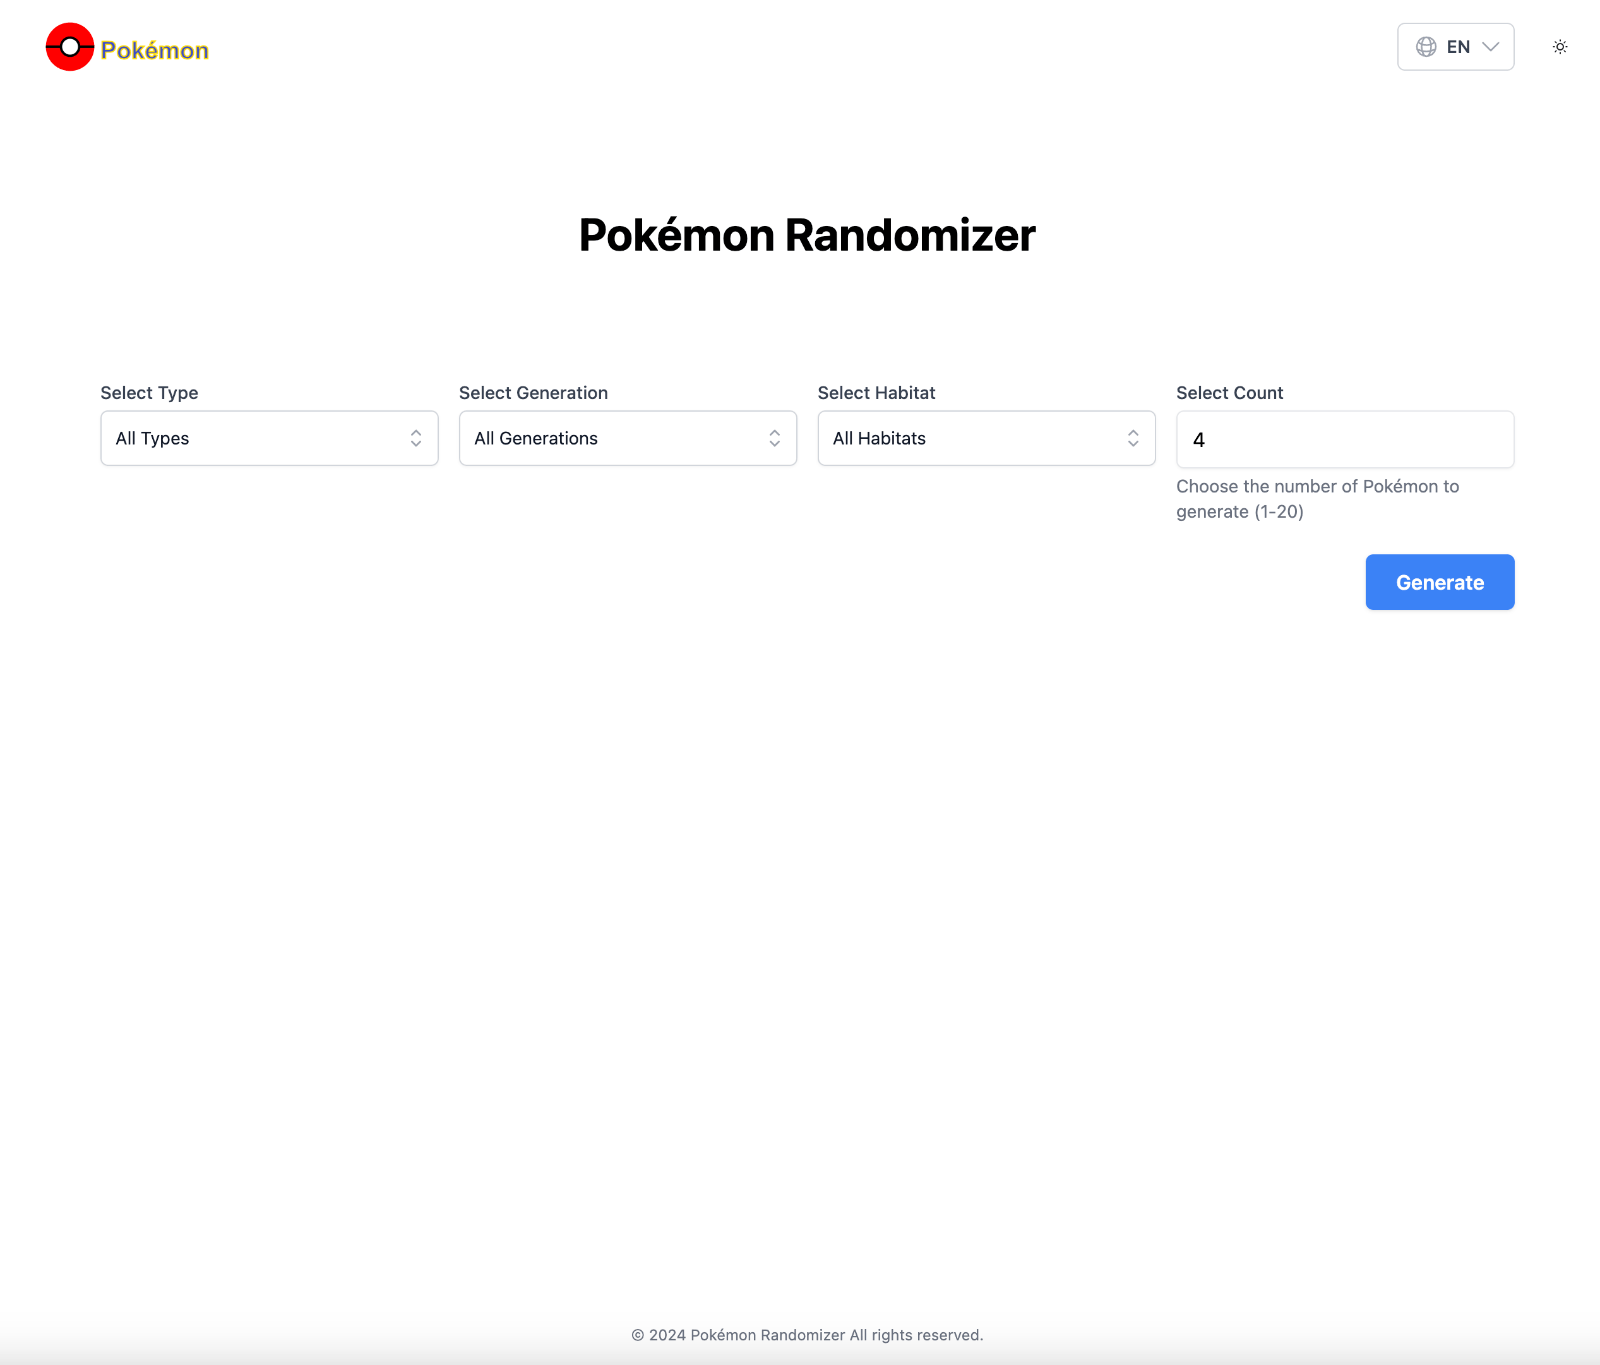This screenshot has width=1600, height=1365.
Task: Open the EN language dropdown
Action: pyautogui.click(x=1456, y=47)
